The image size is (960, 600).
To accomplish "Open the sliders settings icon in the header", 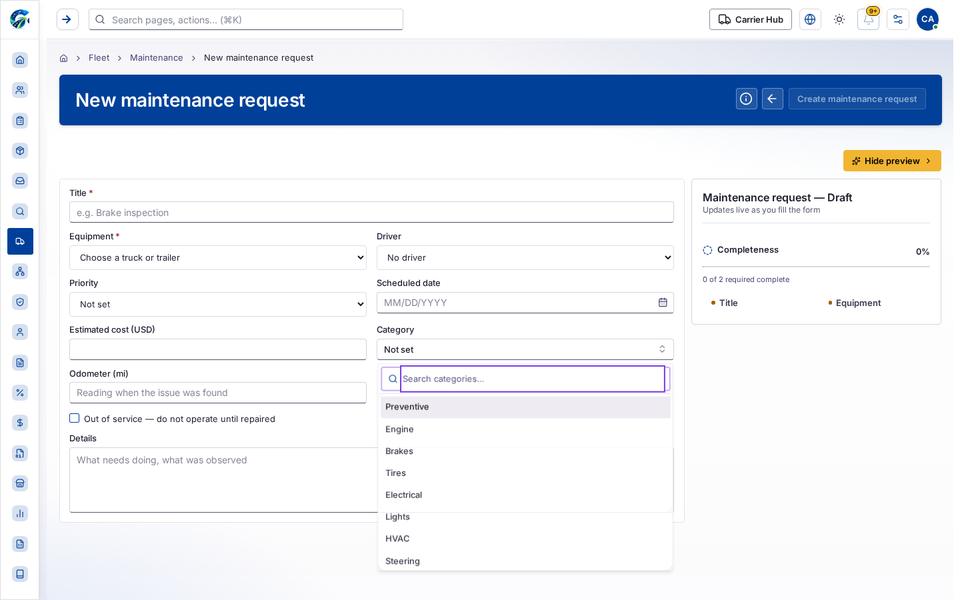I will click(898, 20).
